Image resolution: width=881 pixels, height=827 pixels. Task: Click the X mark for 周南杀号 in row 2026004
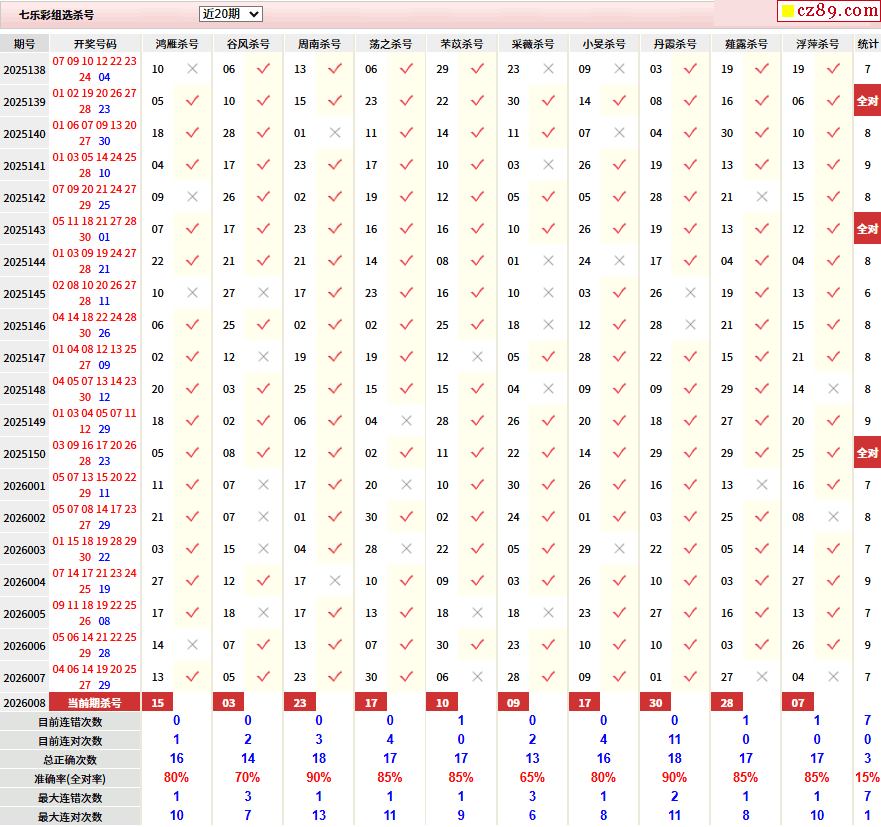[335, 581]
